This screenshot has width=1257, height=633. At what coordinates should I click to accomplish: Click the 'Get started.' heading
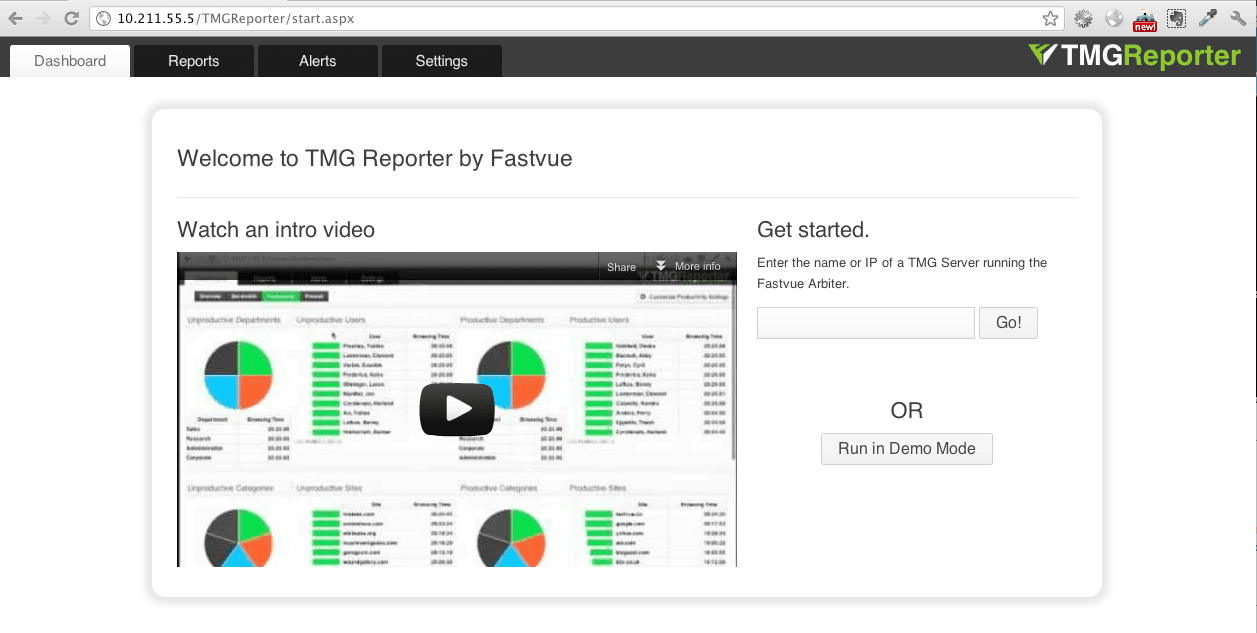[x=813, y=230]
